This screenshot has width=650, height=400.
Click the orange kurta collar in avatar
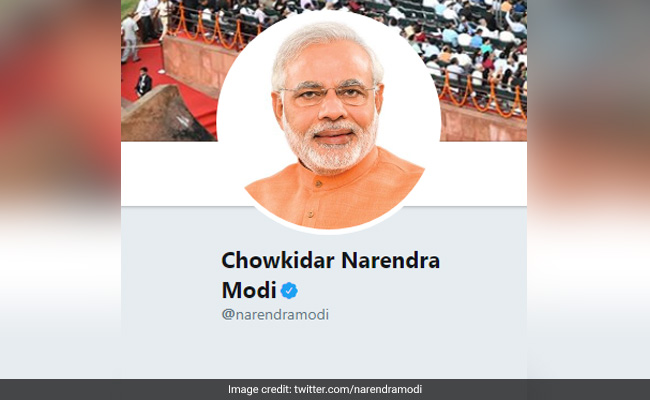[x=332, y=174]
